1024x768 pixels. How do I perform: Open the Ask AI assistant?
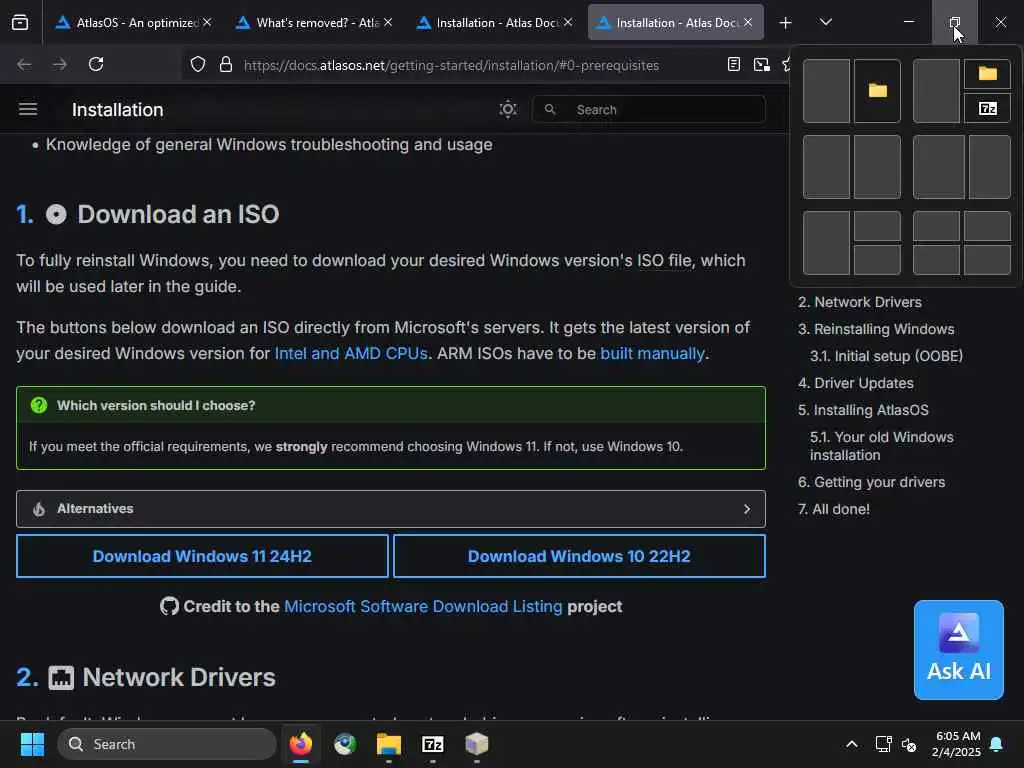pyautogui.click(x=959, y=650)
